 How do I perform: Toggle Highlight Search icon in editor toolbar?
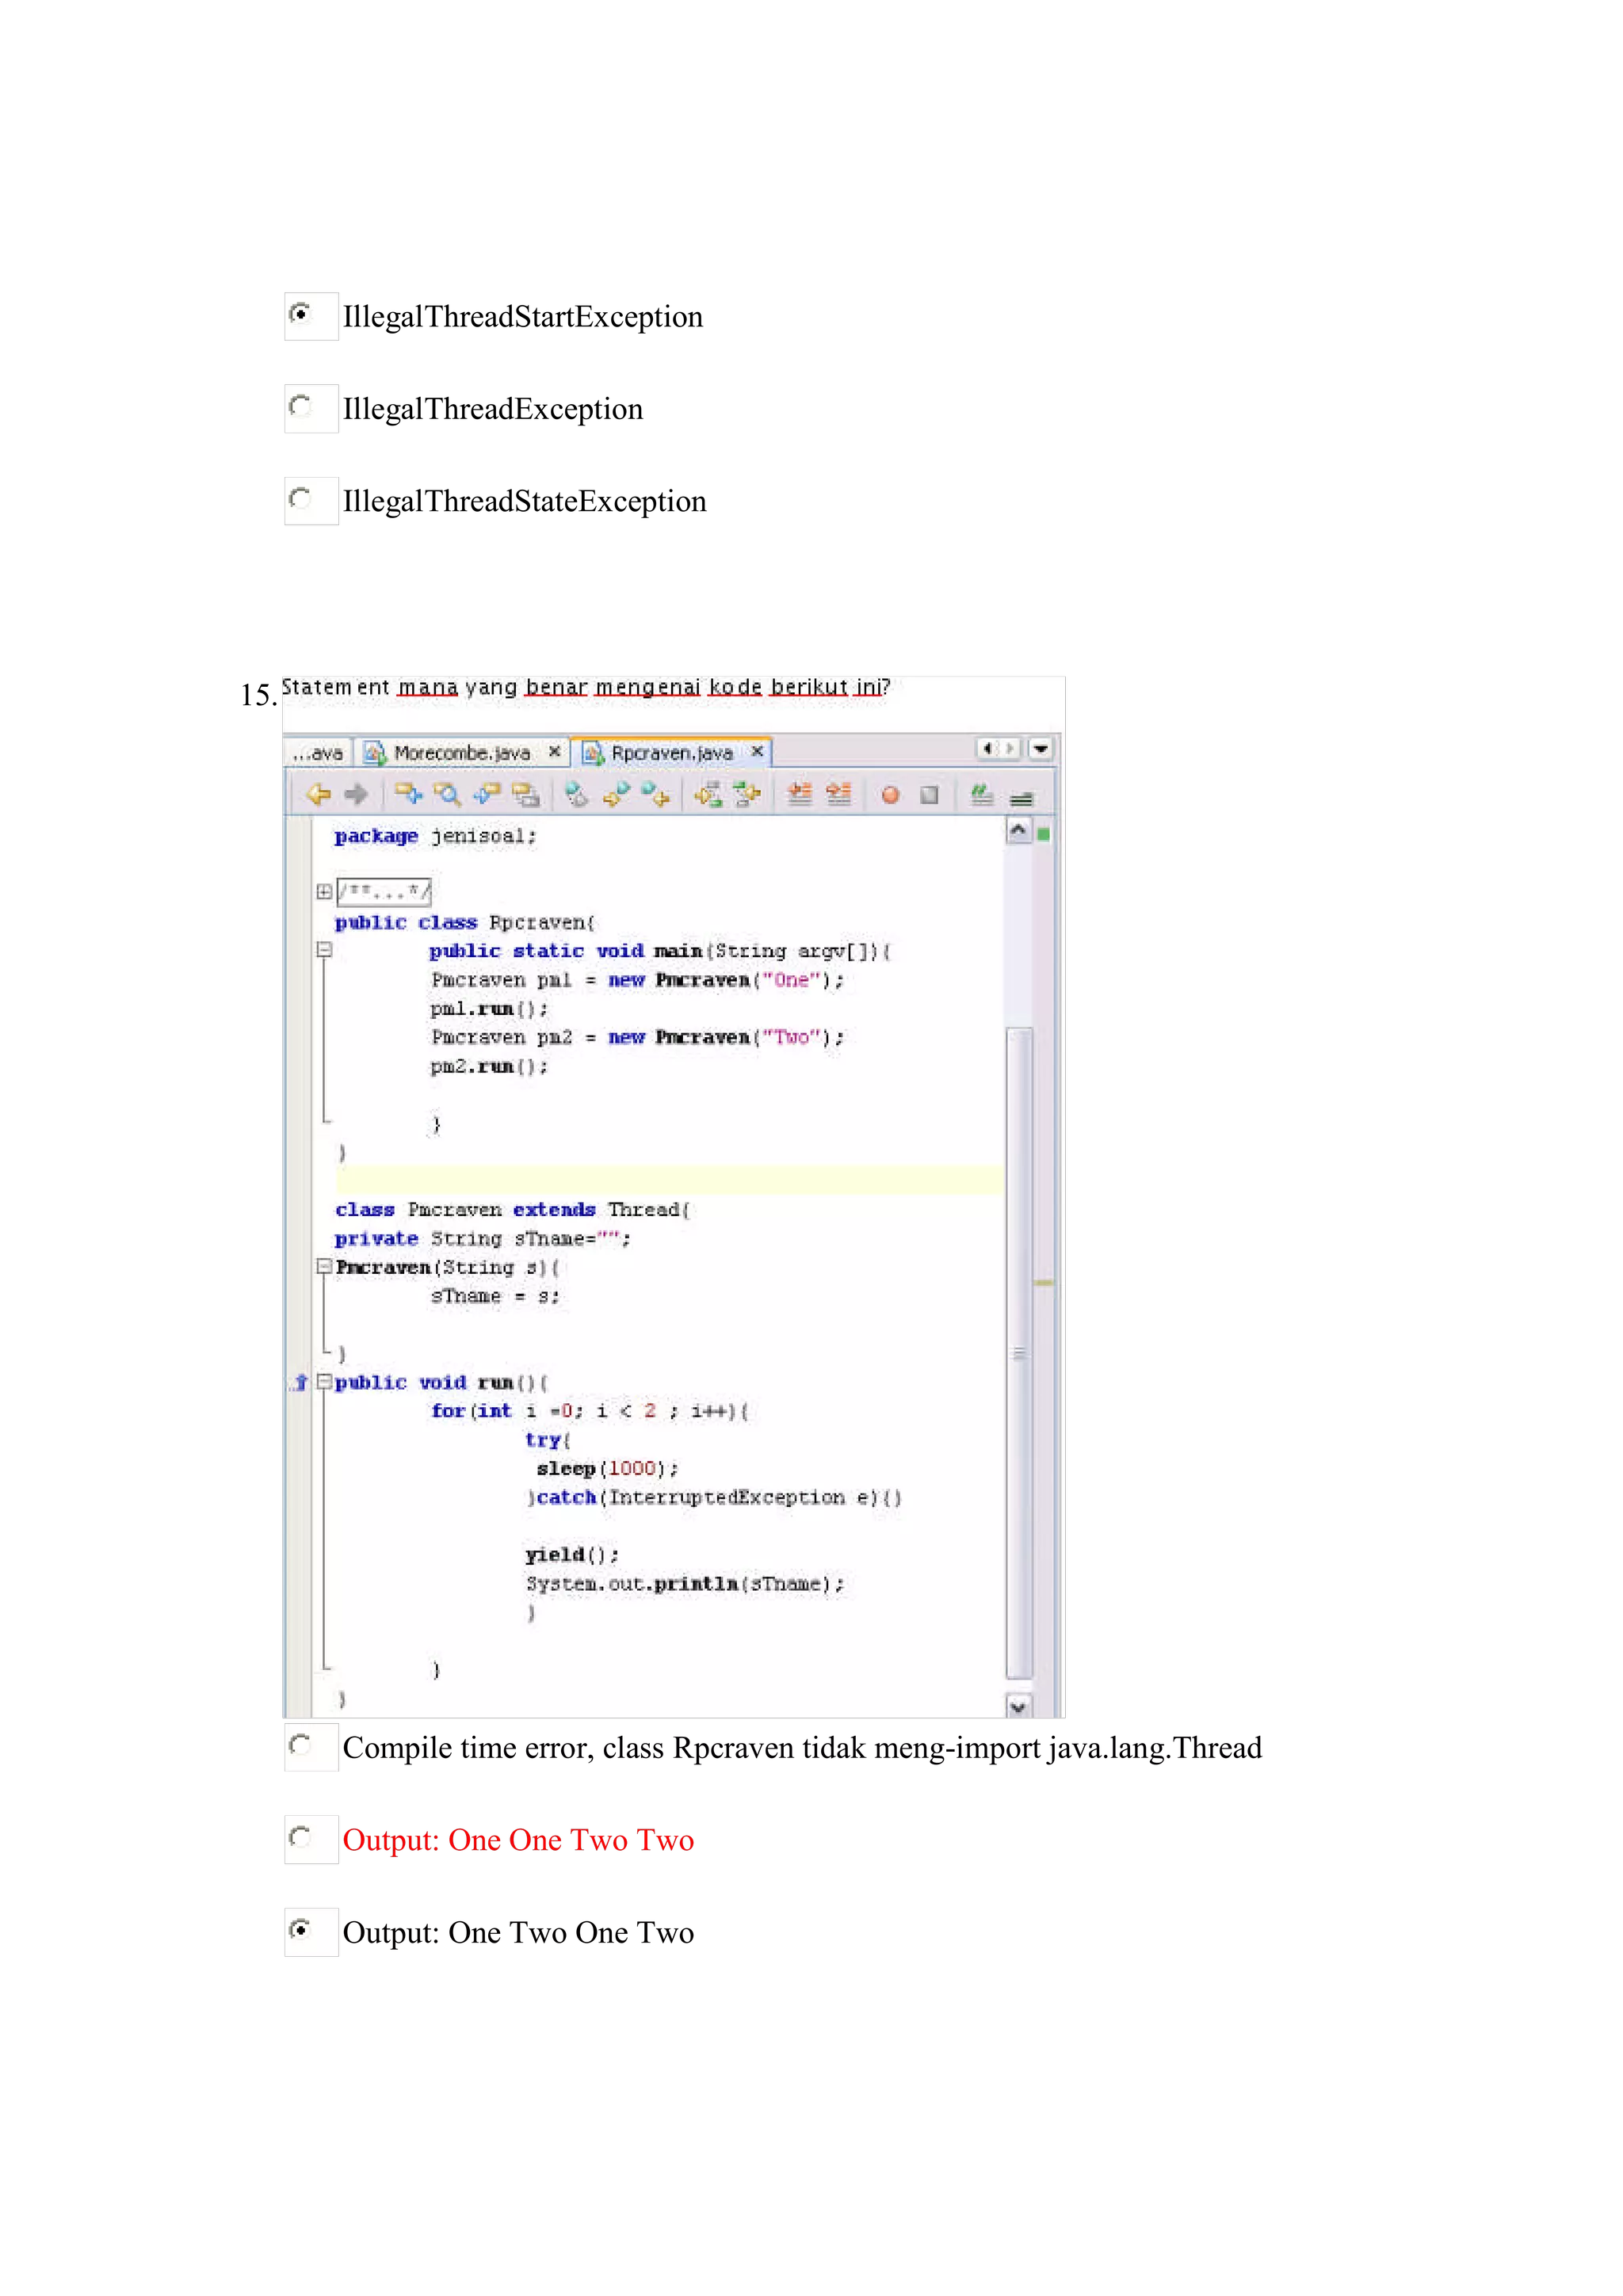[525, 795]
